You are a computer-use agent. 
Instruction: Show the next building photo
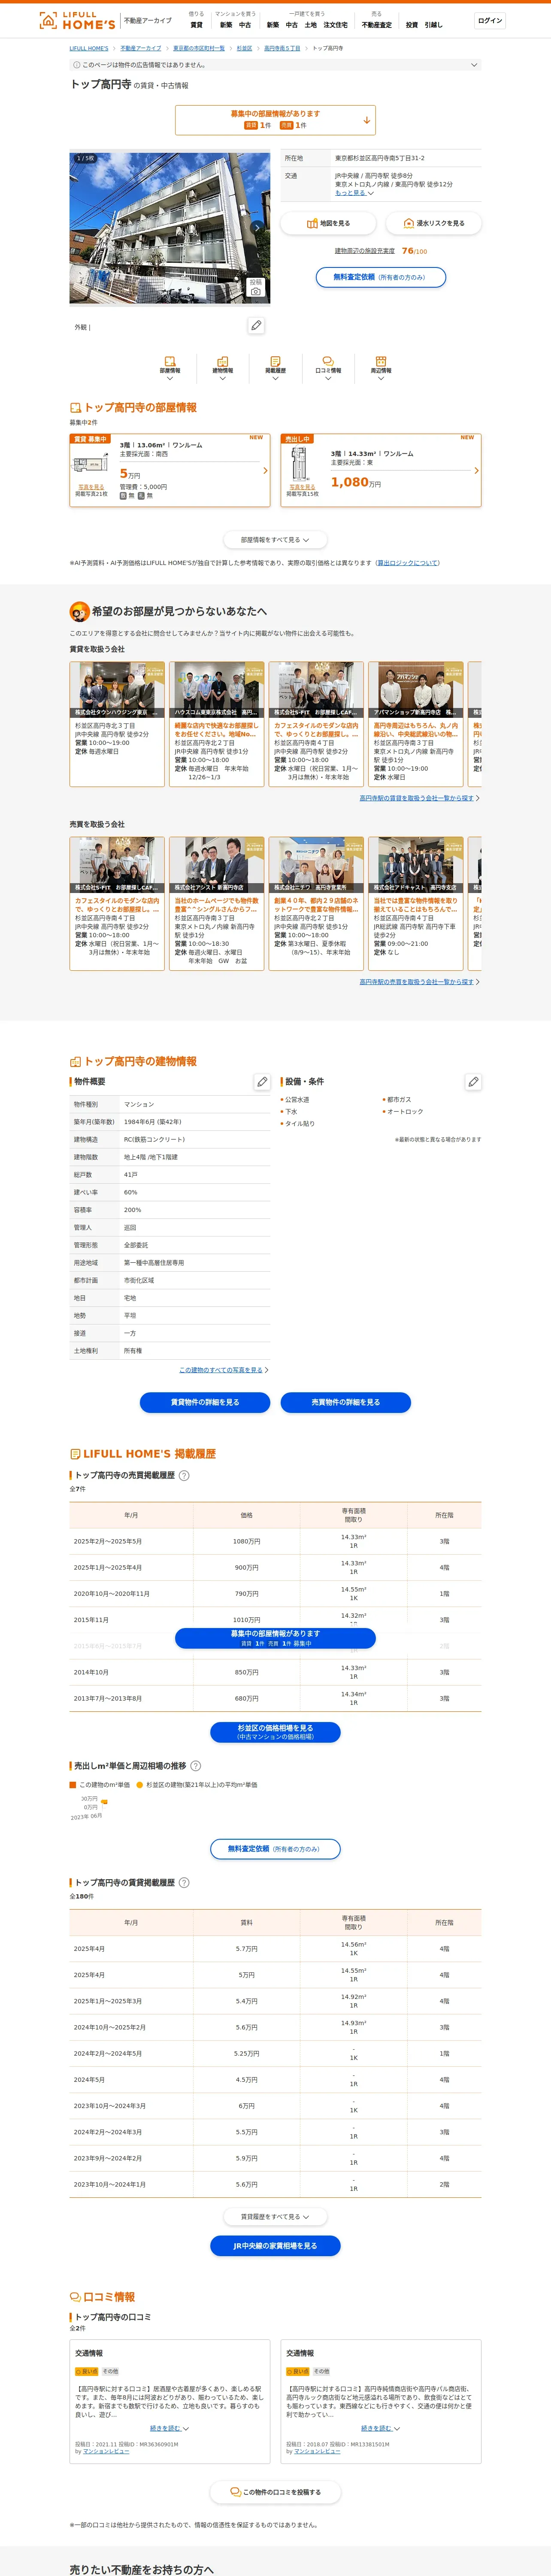[x=256, y=227]
